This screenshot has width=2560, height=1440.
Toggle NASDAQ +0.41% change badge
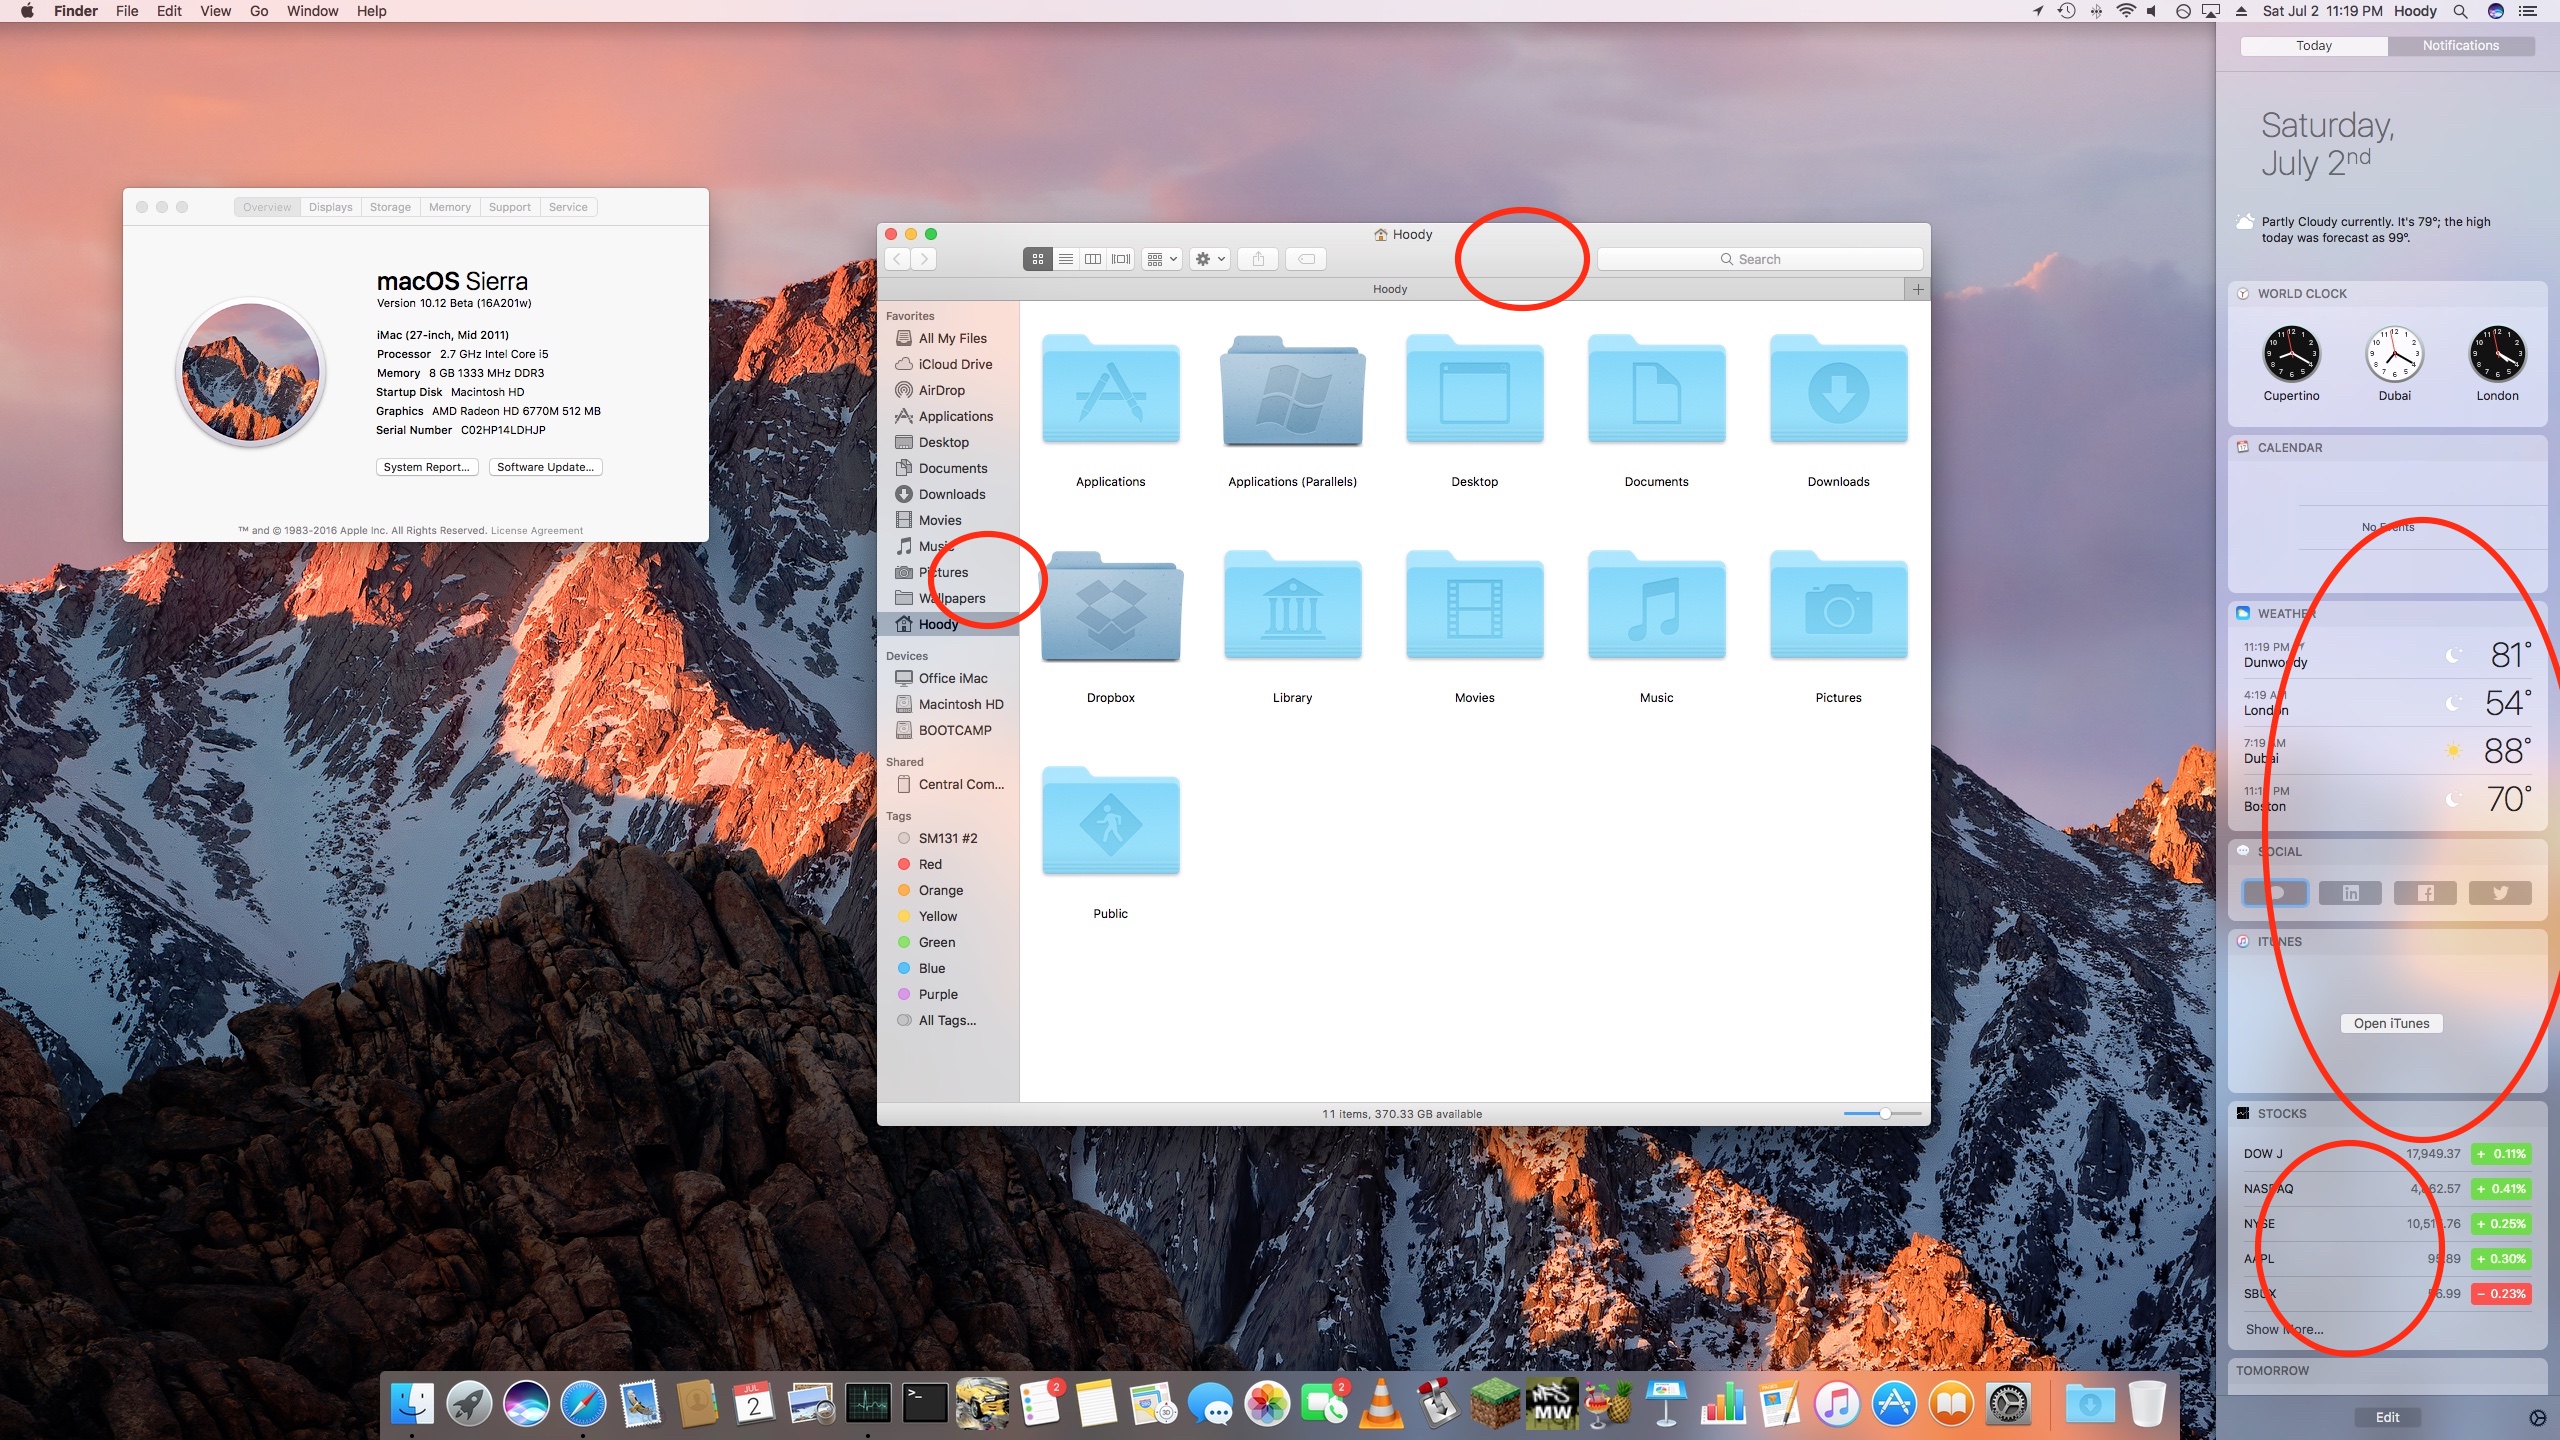point(2501,1189)
